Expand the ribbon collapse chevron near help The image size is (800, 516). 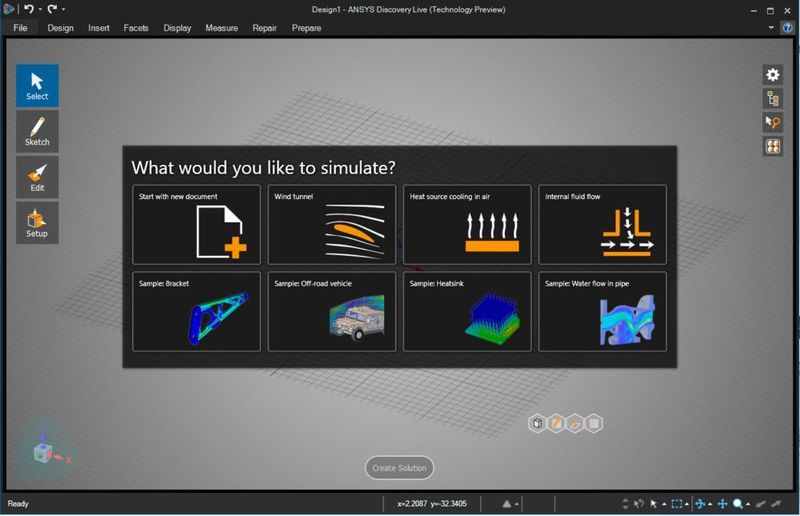point(771,28)
